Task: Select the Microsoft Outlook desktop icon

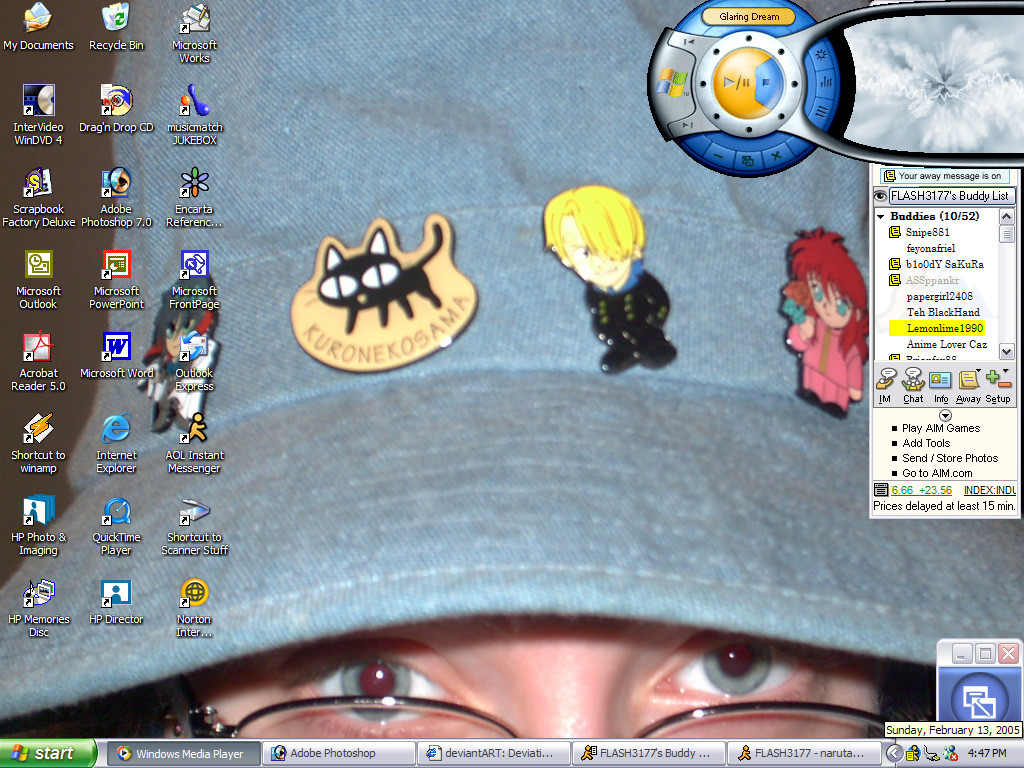Action: [38, 280]
